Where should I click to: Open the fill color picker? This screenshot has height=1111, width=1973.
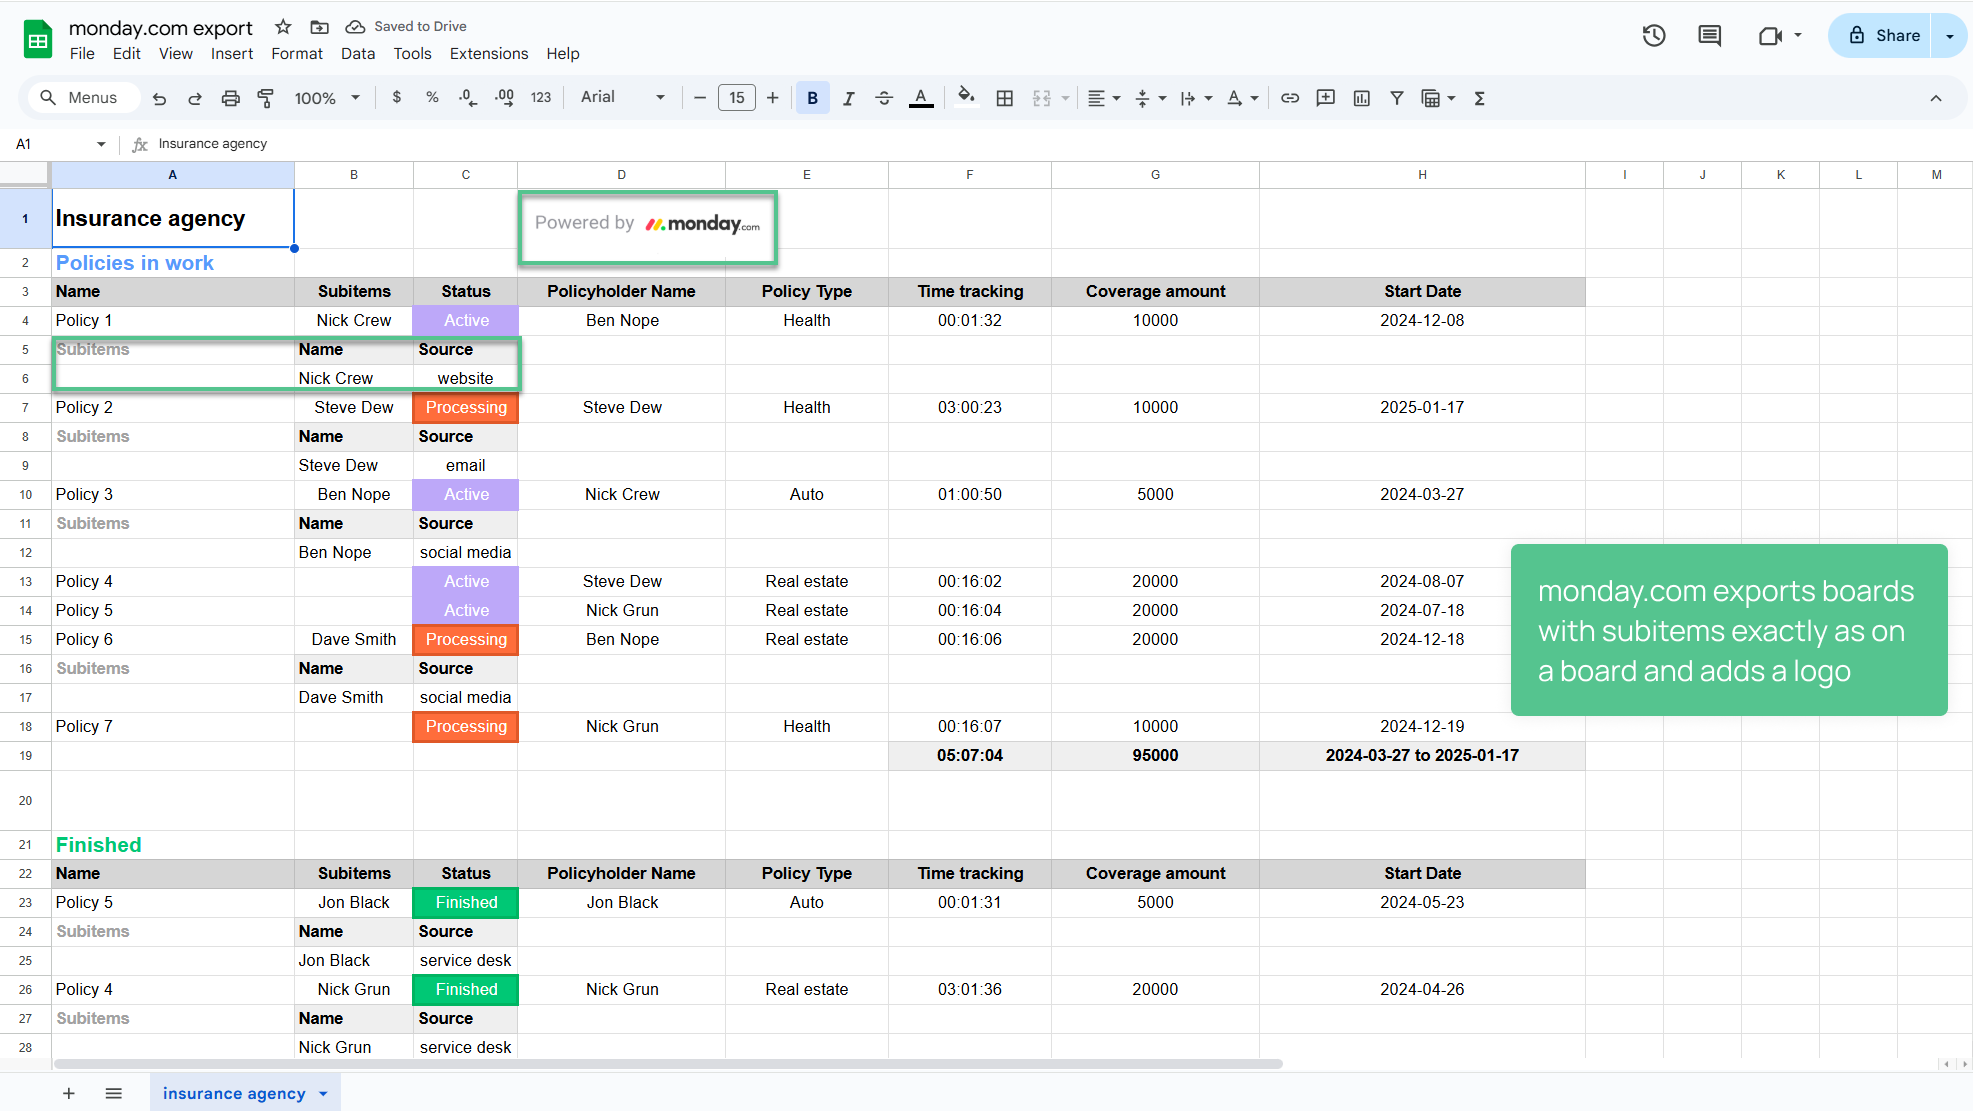click(x=966, y=97)
